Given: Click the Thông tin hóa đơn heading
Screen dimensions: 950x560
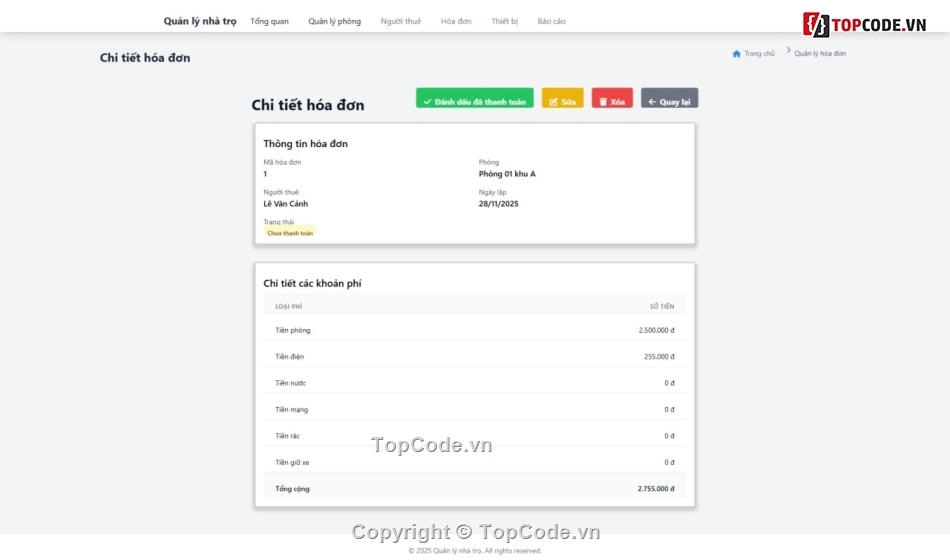Looking at the screenshot, I should (x=305, y=144).
